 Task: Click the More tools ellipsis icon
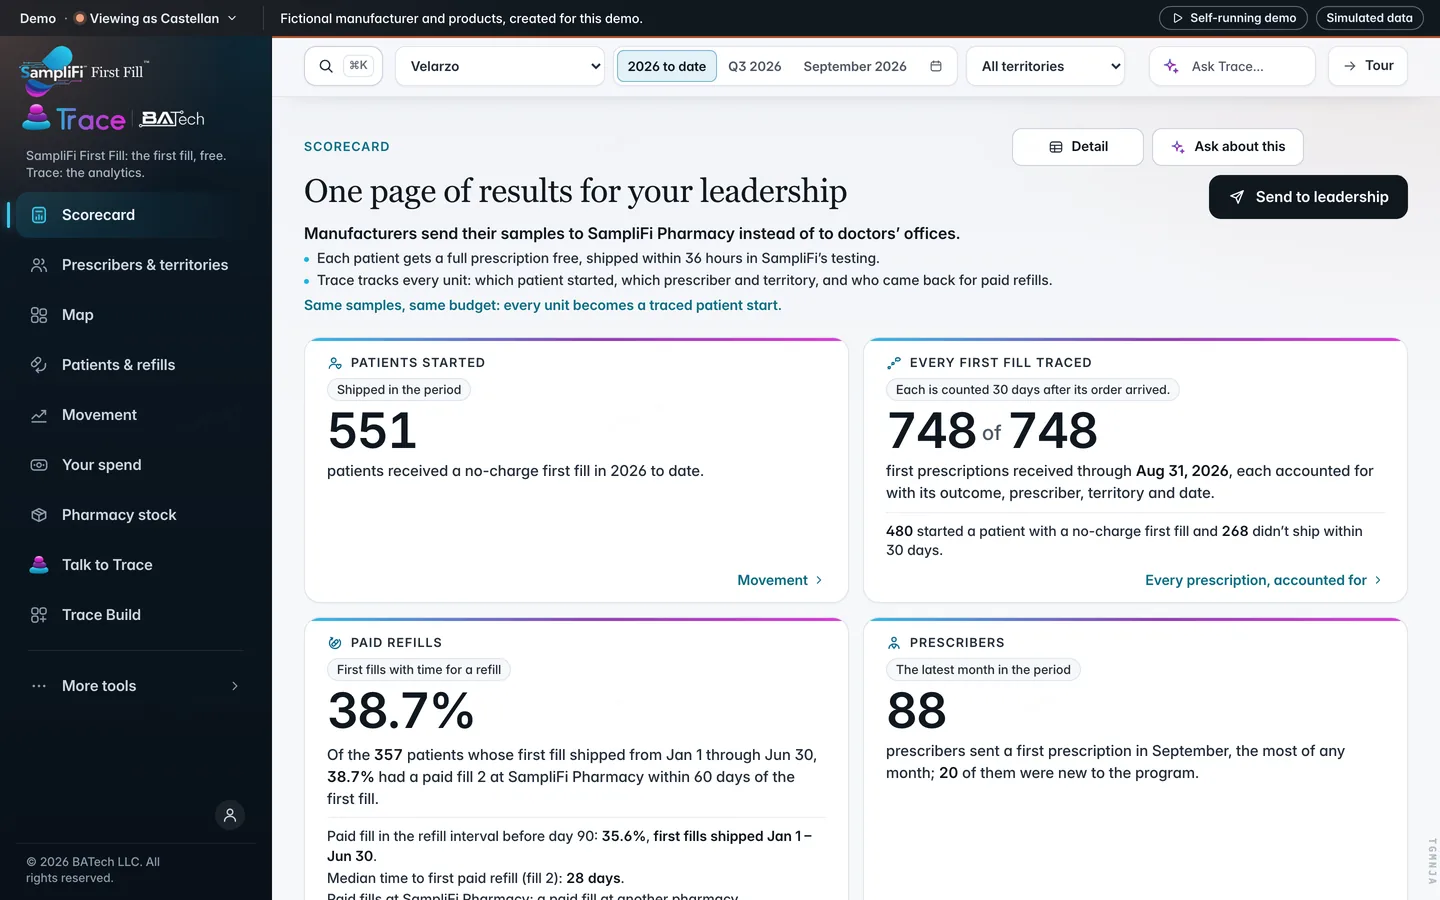39,686
